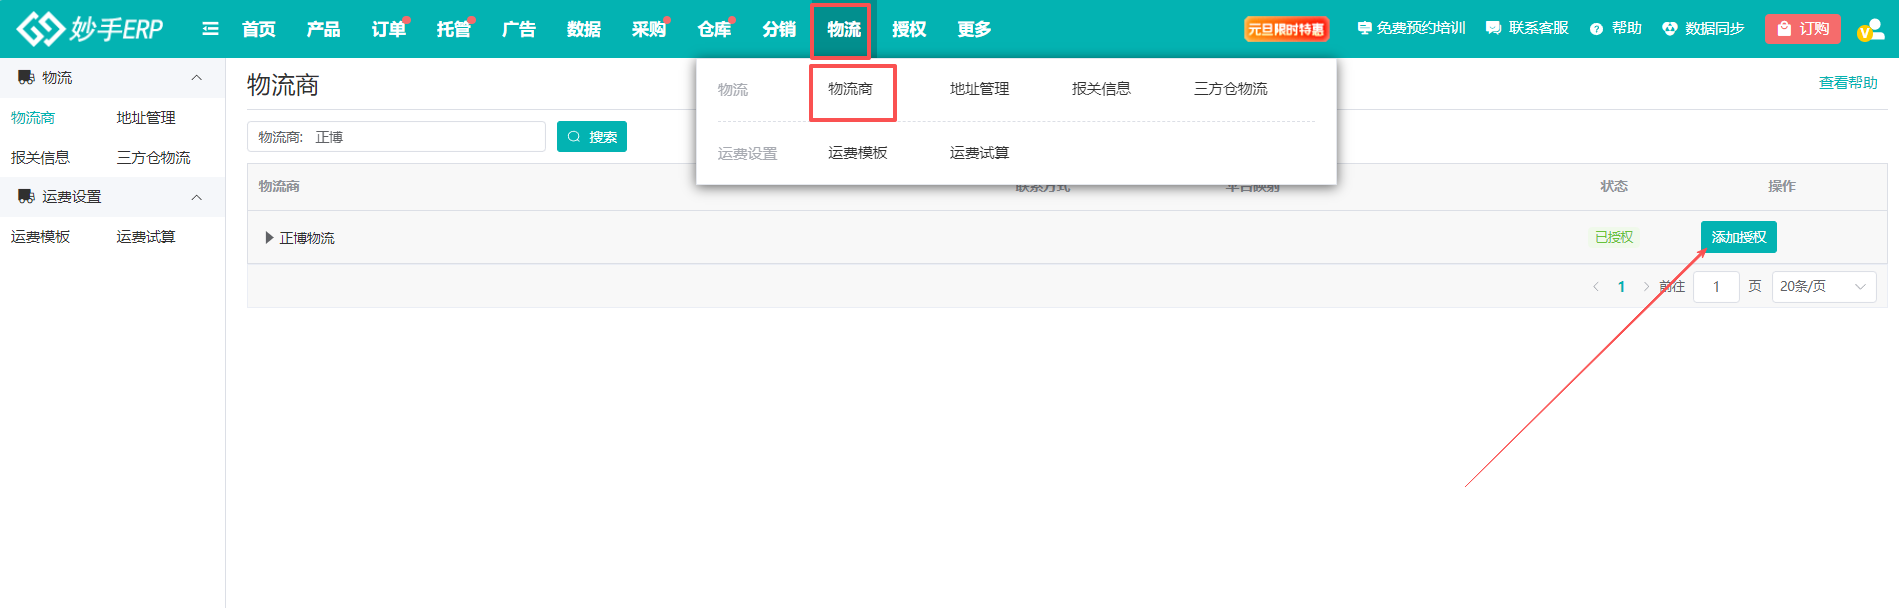The height and width of the screenshot is (608, 1899).
Task: Click the 帮助 help icon
Action: (1596, 29)
